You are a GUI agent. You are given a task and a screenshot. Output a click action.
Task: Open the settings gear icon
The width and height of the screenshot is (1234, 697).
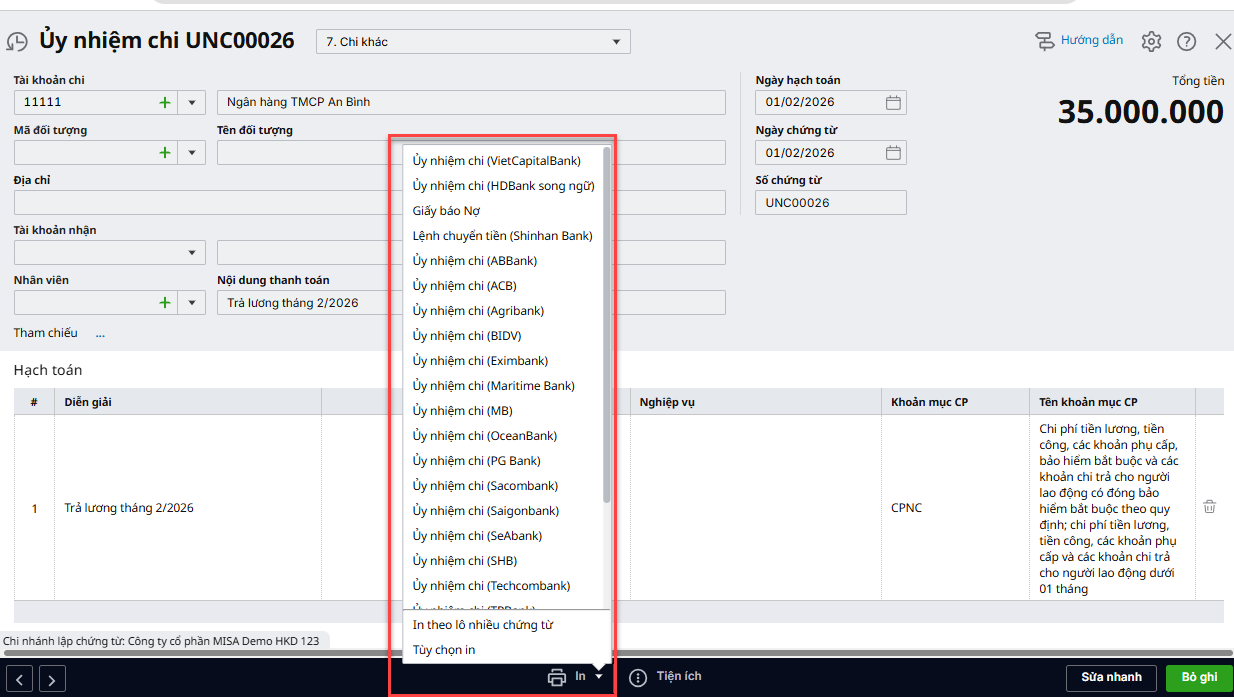coord(1151,41)
